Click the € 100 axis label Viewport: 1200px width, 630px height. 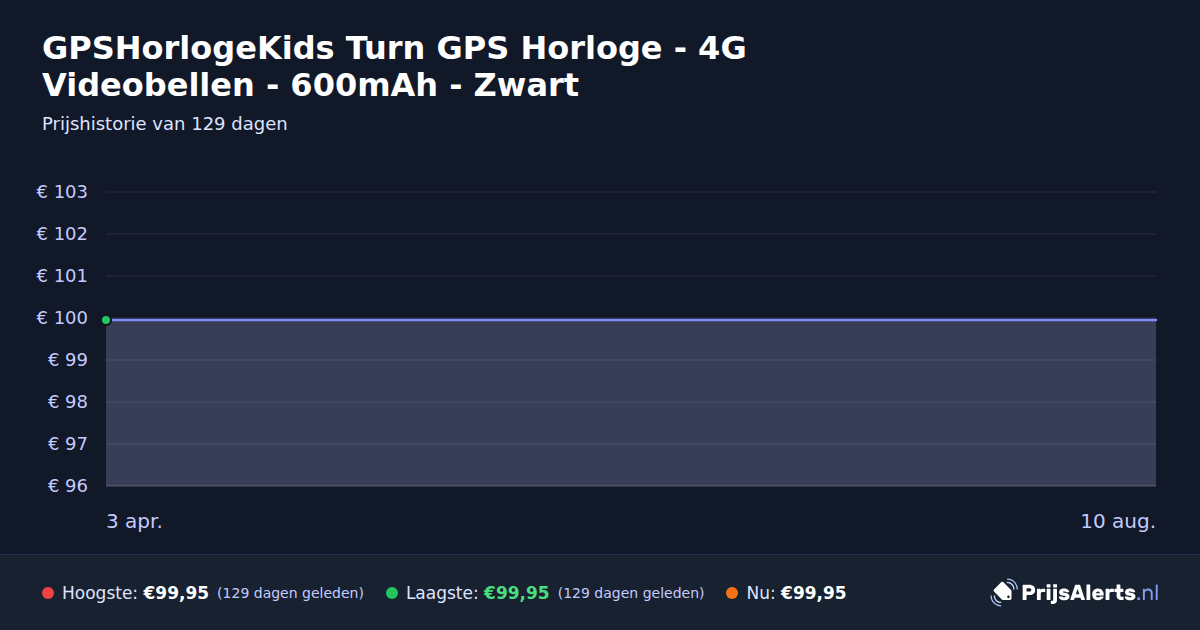coord(63,318)
